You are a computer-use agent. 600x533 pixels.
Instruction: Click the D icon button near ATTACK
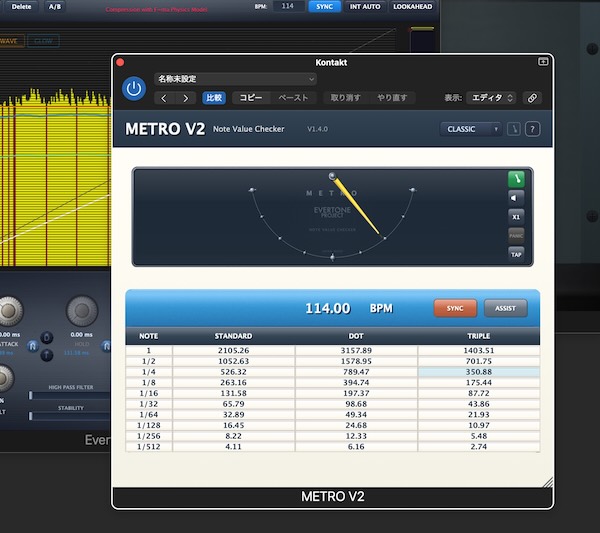click(47, 337)
